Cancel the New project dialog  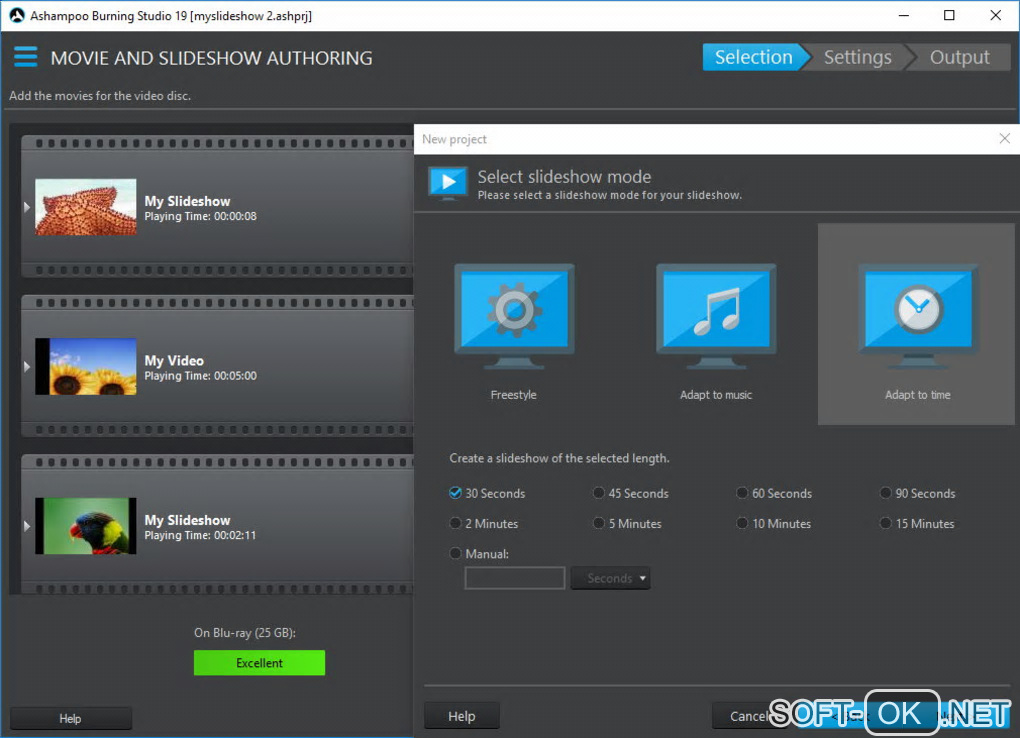(x=748, y=716)
